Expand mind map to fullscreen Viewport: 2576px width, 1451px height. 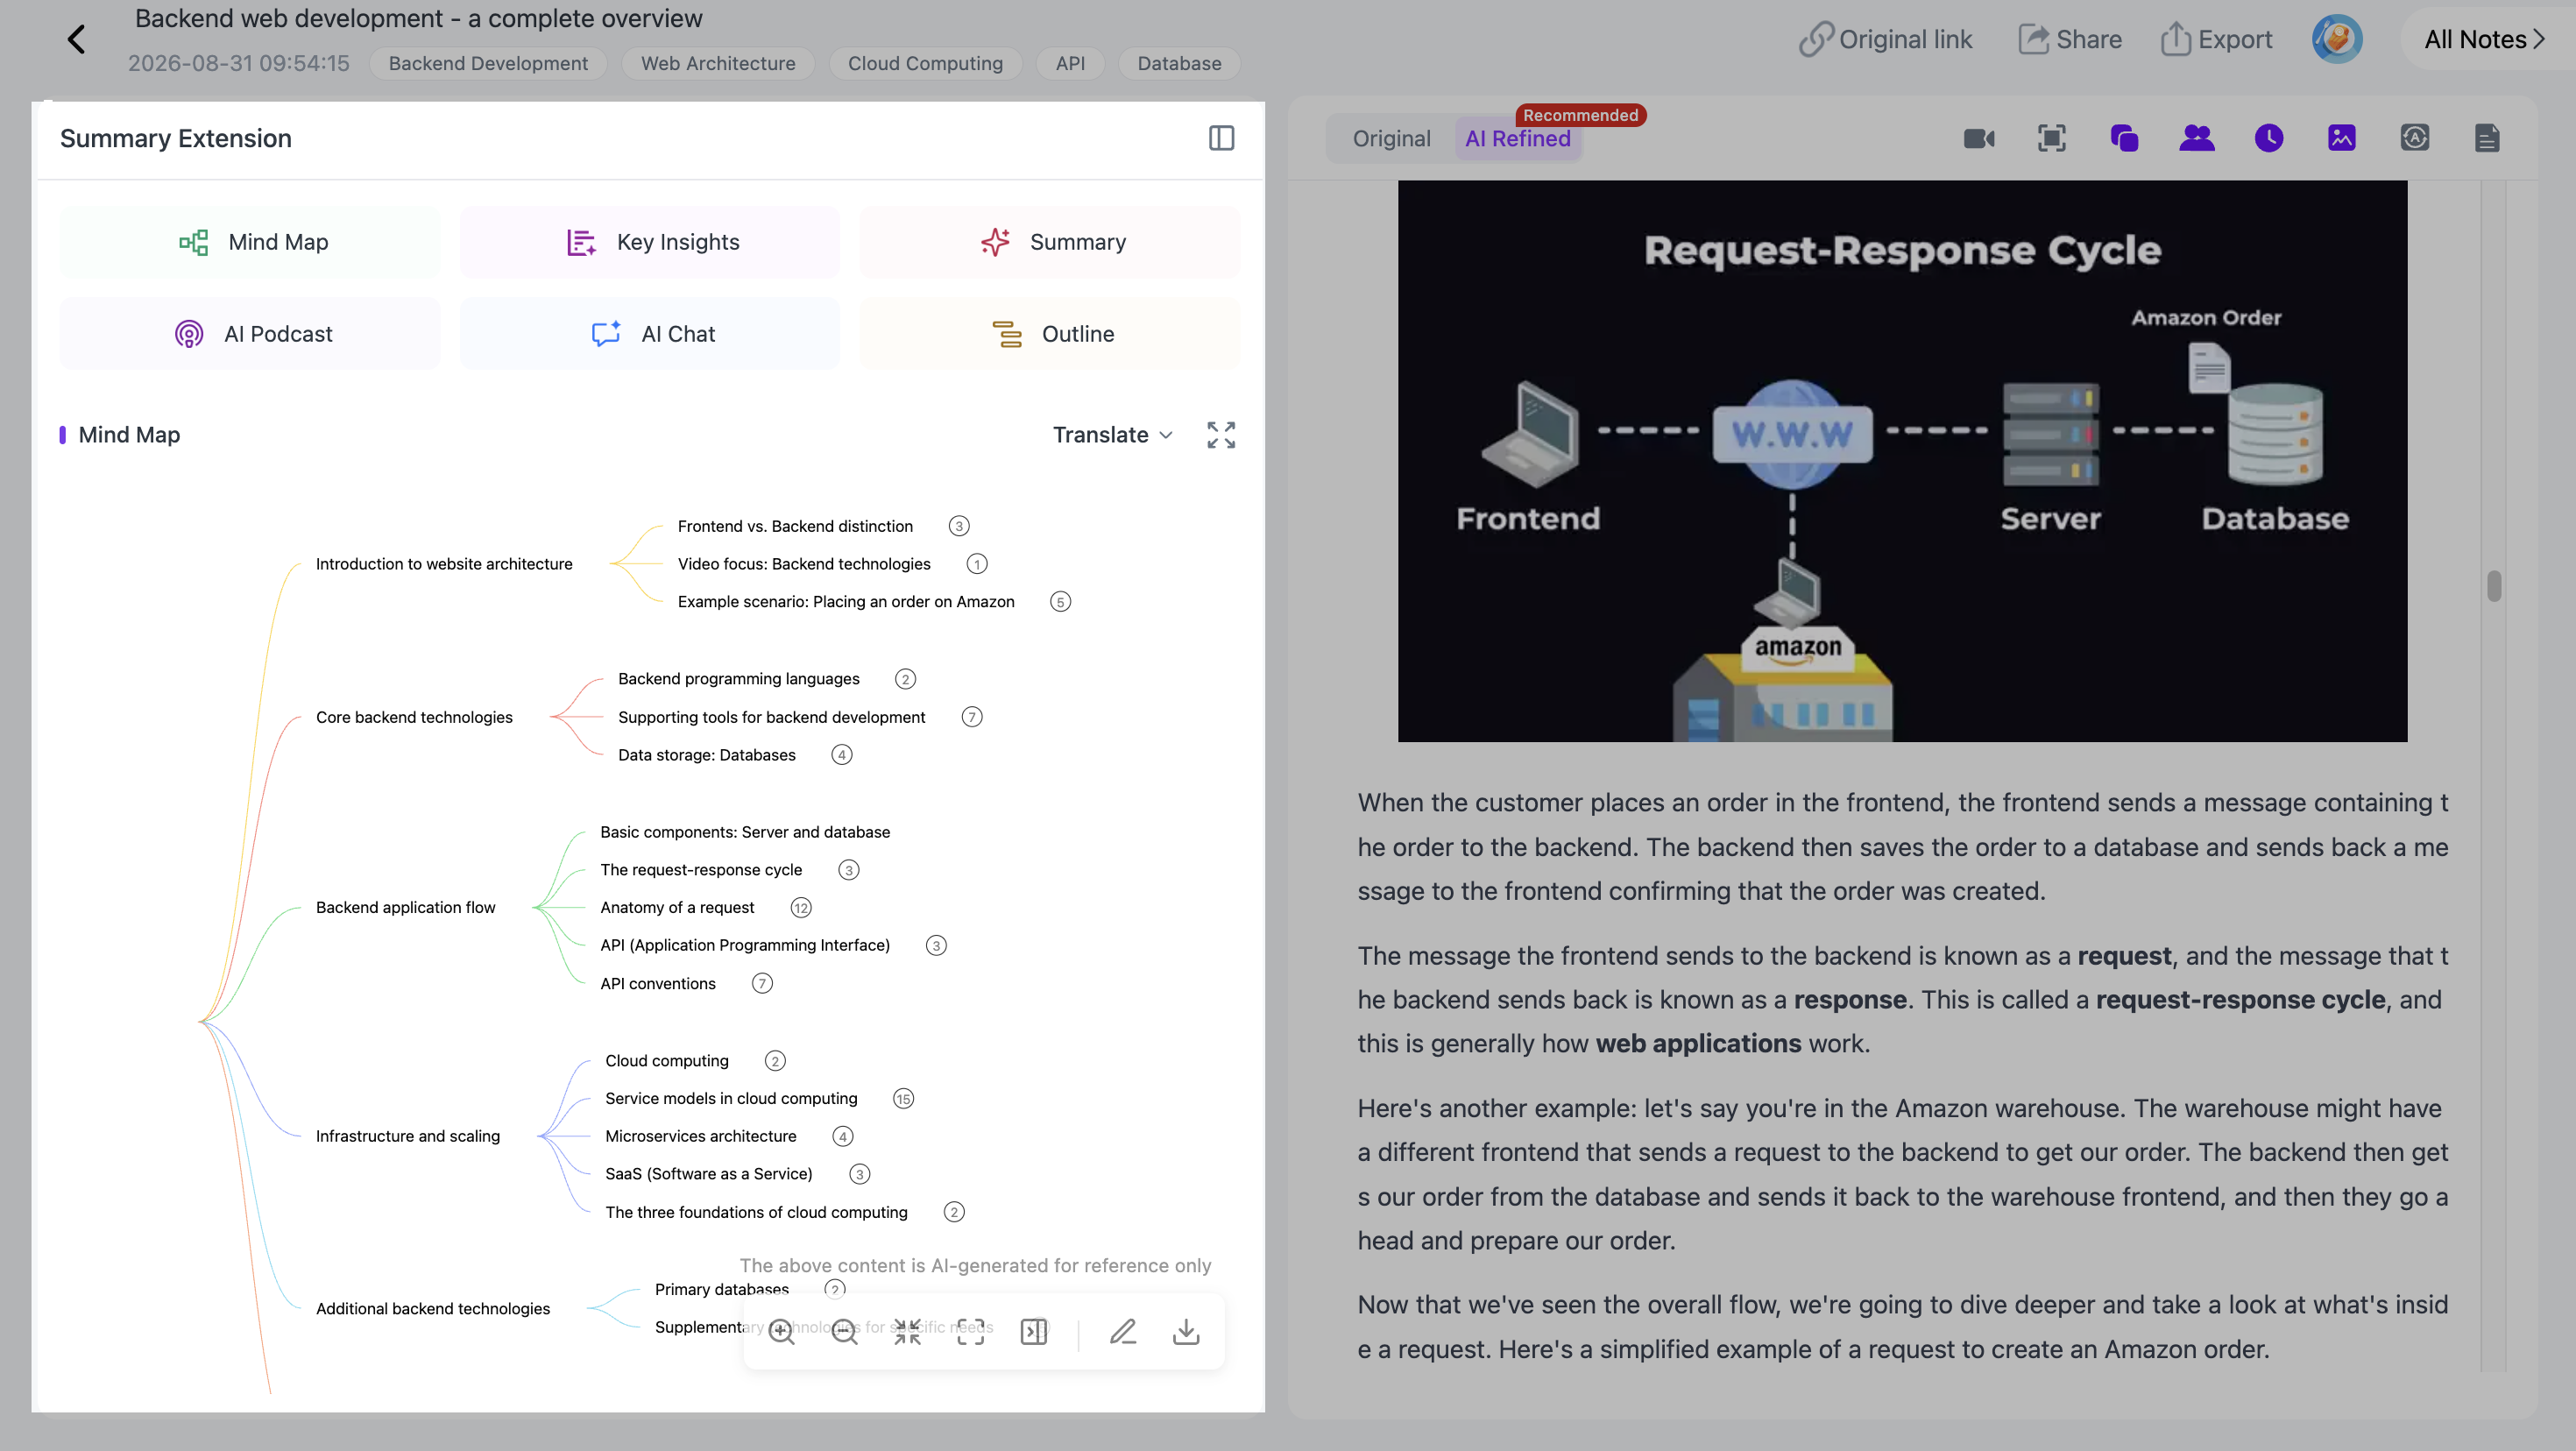click(1221, 435)
